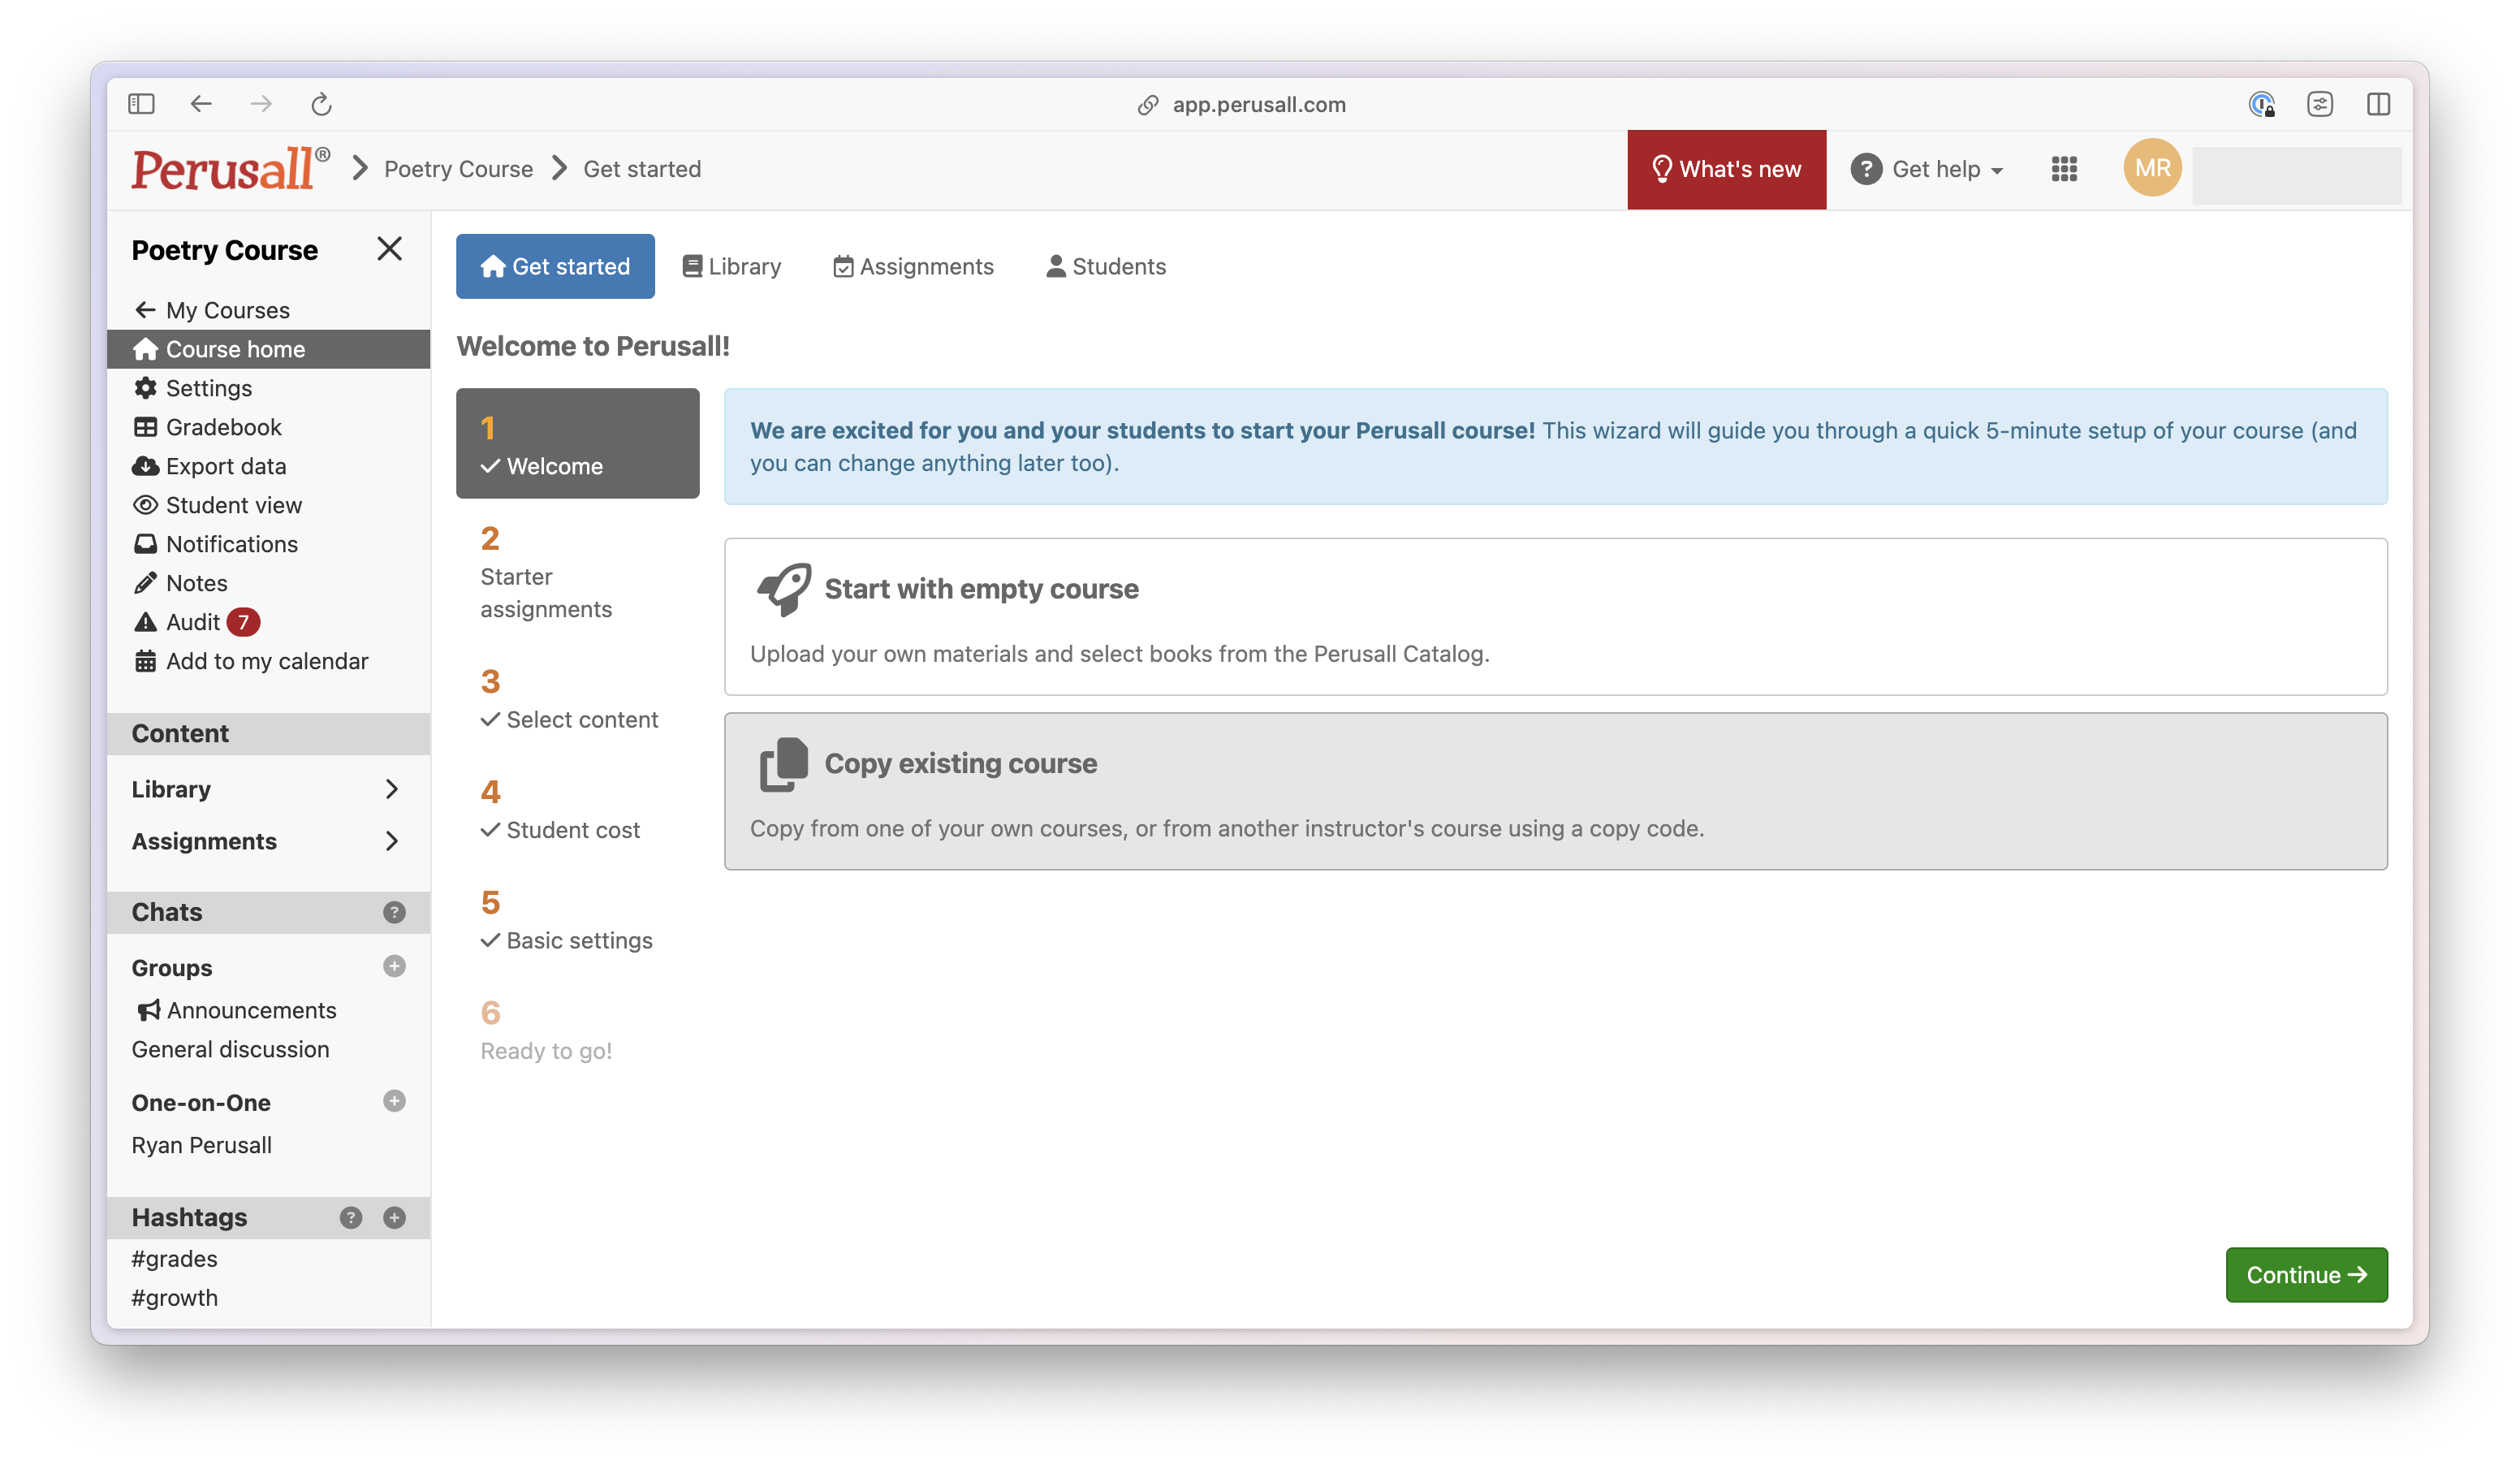Switch to the Assignments tab
The width and height of the screenshot is (2520, 1465).
tap(913, 266)
